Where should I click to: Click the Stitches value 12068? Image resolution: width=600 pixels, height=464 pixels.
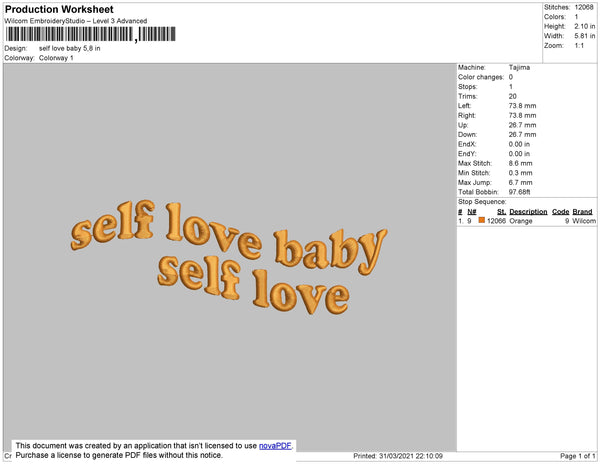pos(584,7)
